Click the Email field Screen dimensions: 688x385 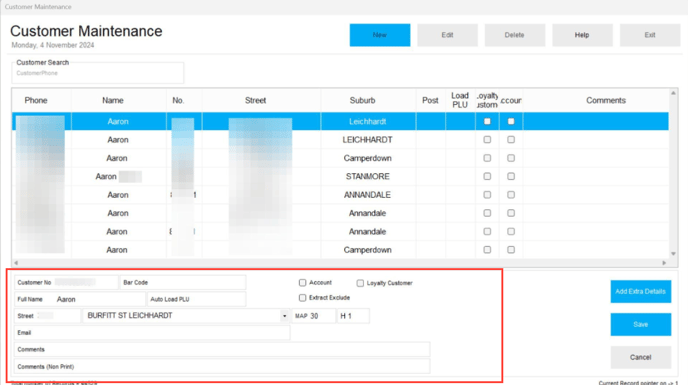click(x=152, y=332)
